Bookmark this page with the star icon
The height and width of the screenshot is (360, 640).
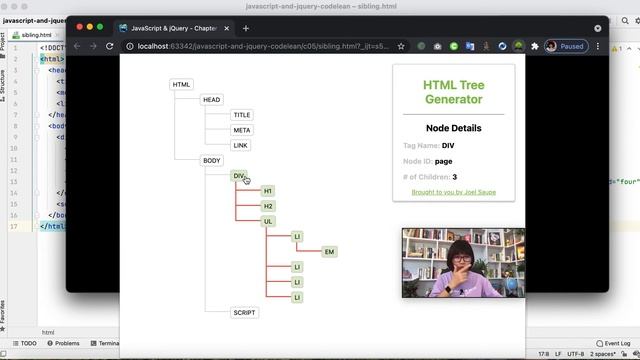tap(401, 46)
